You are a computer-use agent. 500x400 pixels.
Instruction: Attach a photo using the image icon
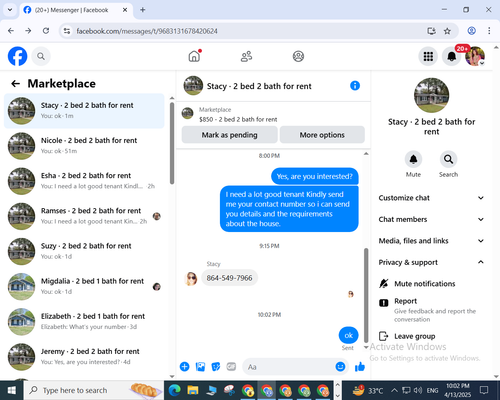pos(200,367)
